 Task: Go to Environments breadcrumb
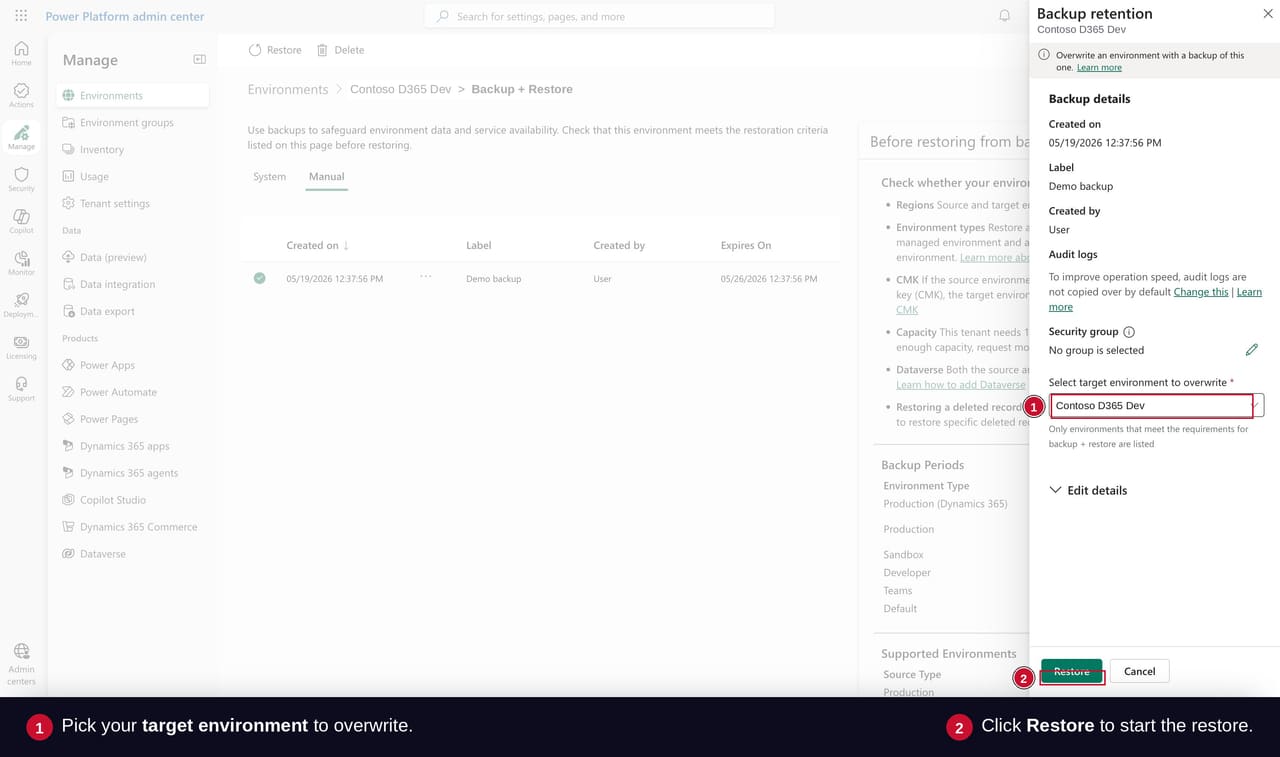tap(288, 90)
